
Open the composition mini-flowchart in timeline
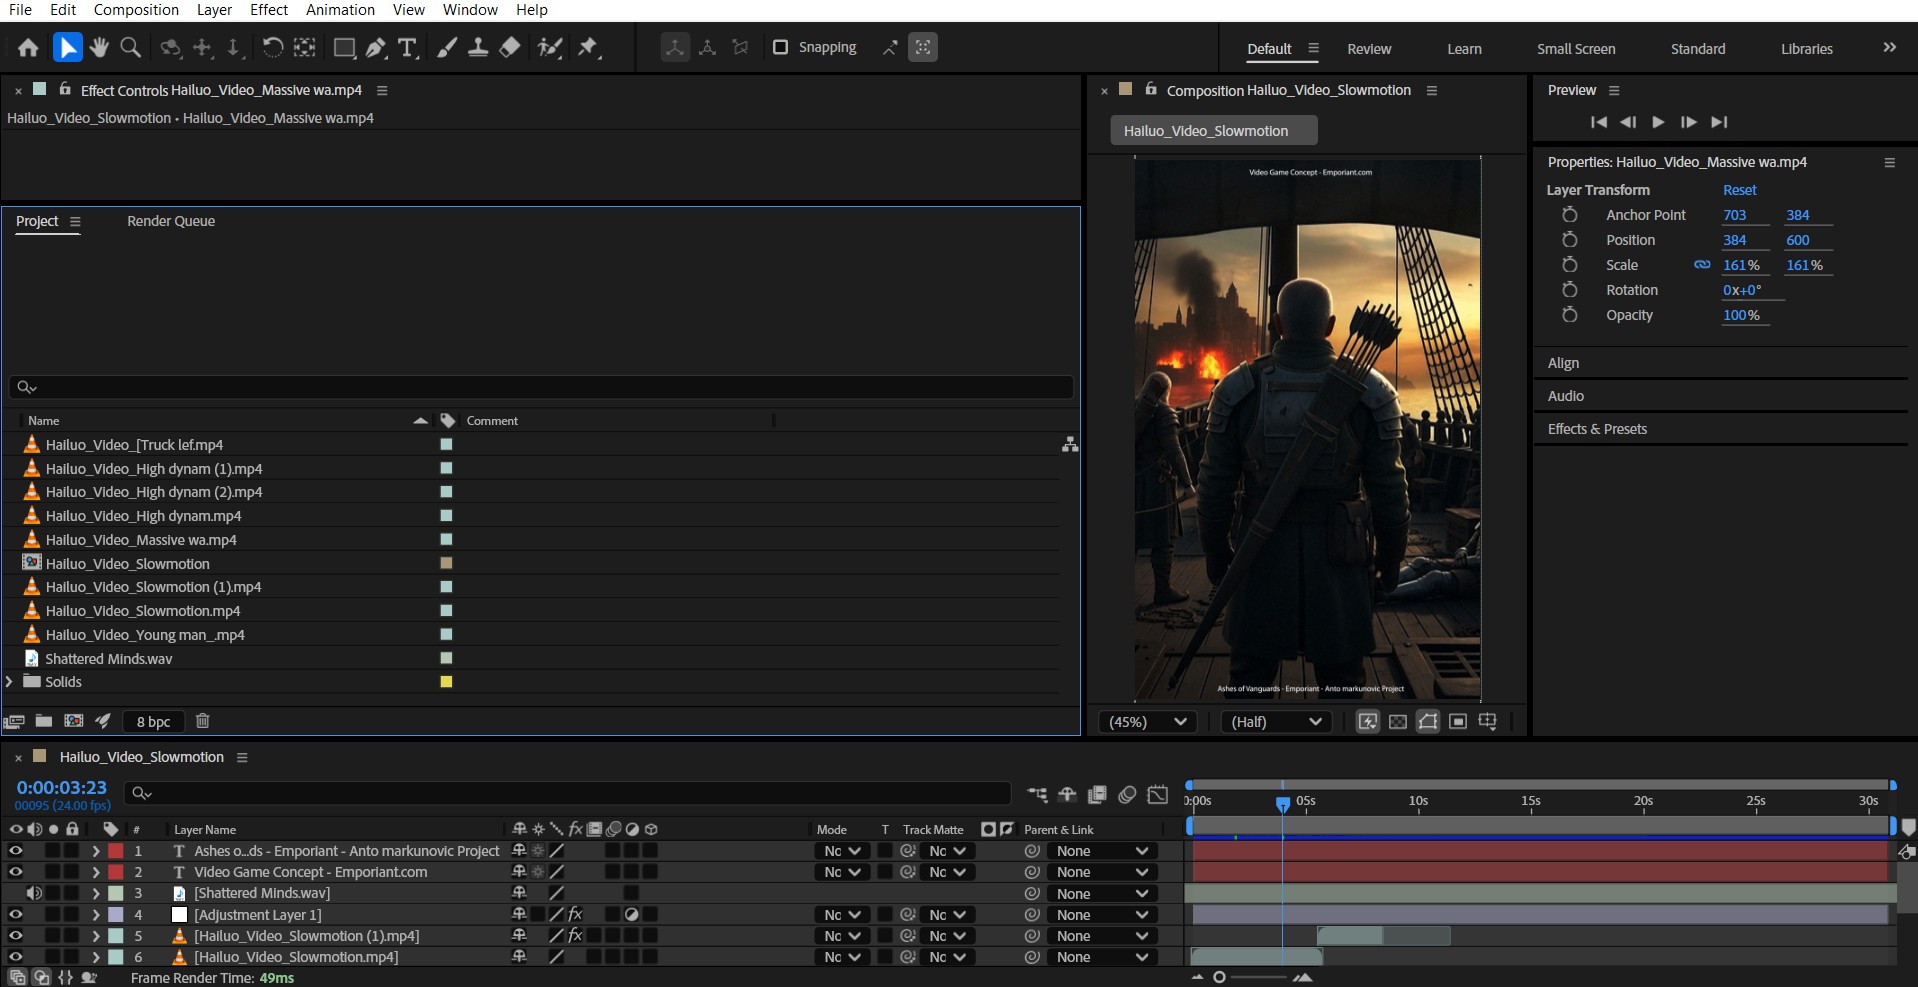click(x=1037, y=794)
